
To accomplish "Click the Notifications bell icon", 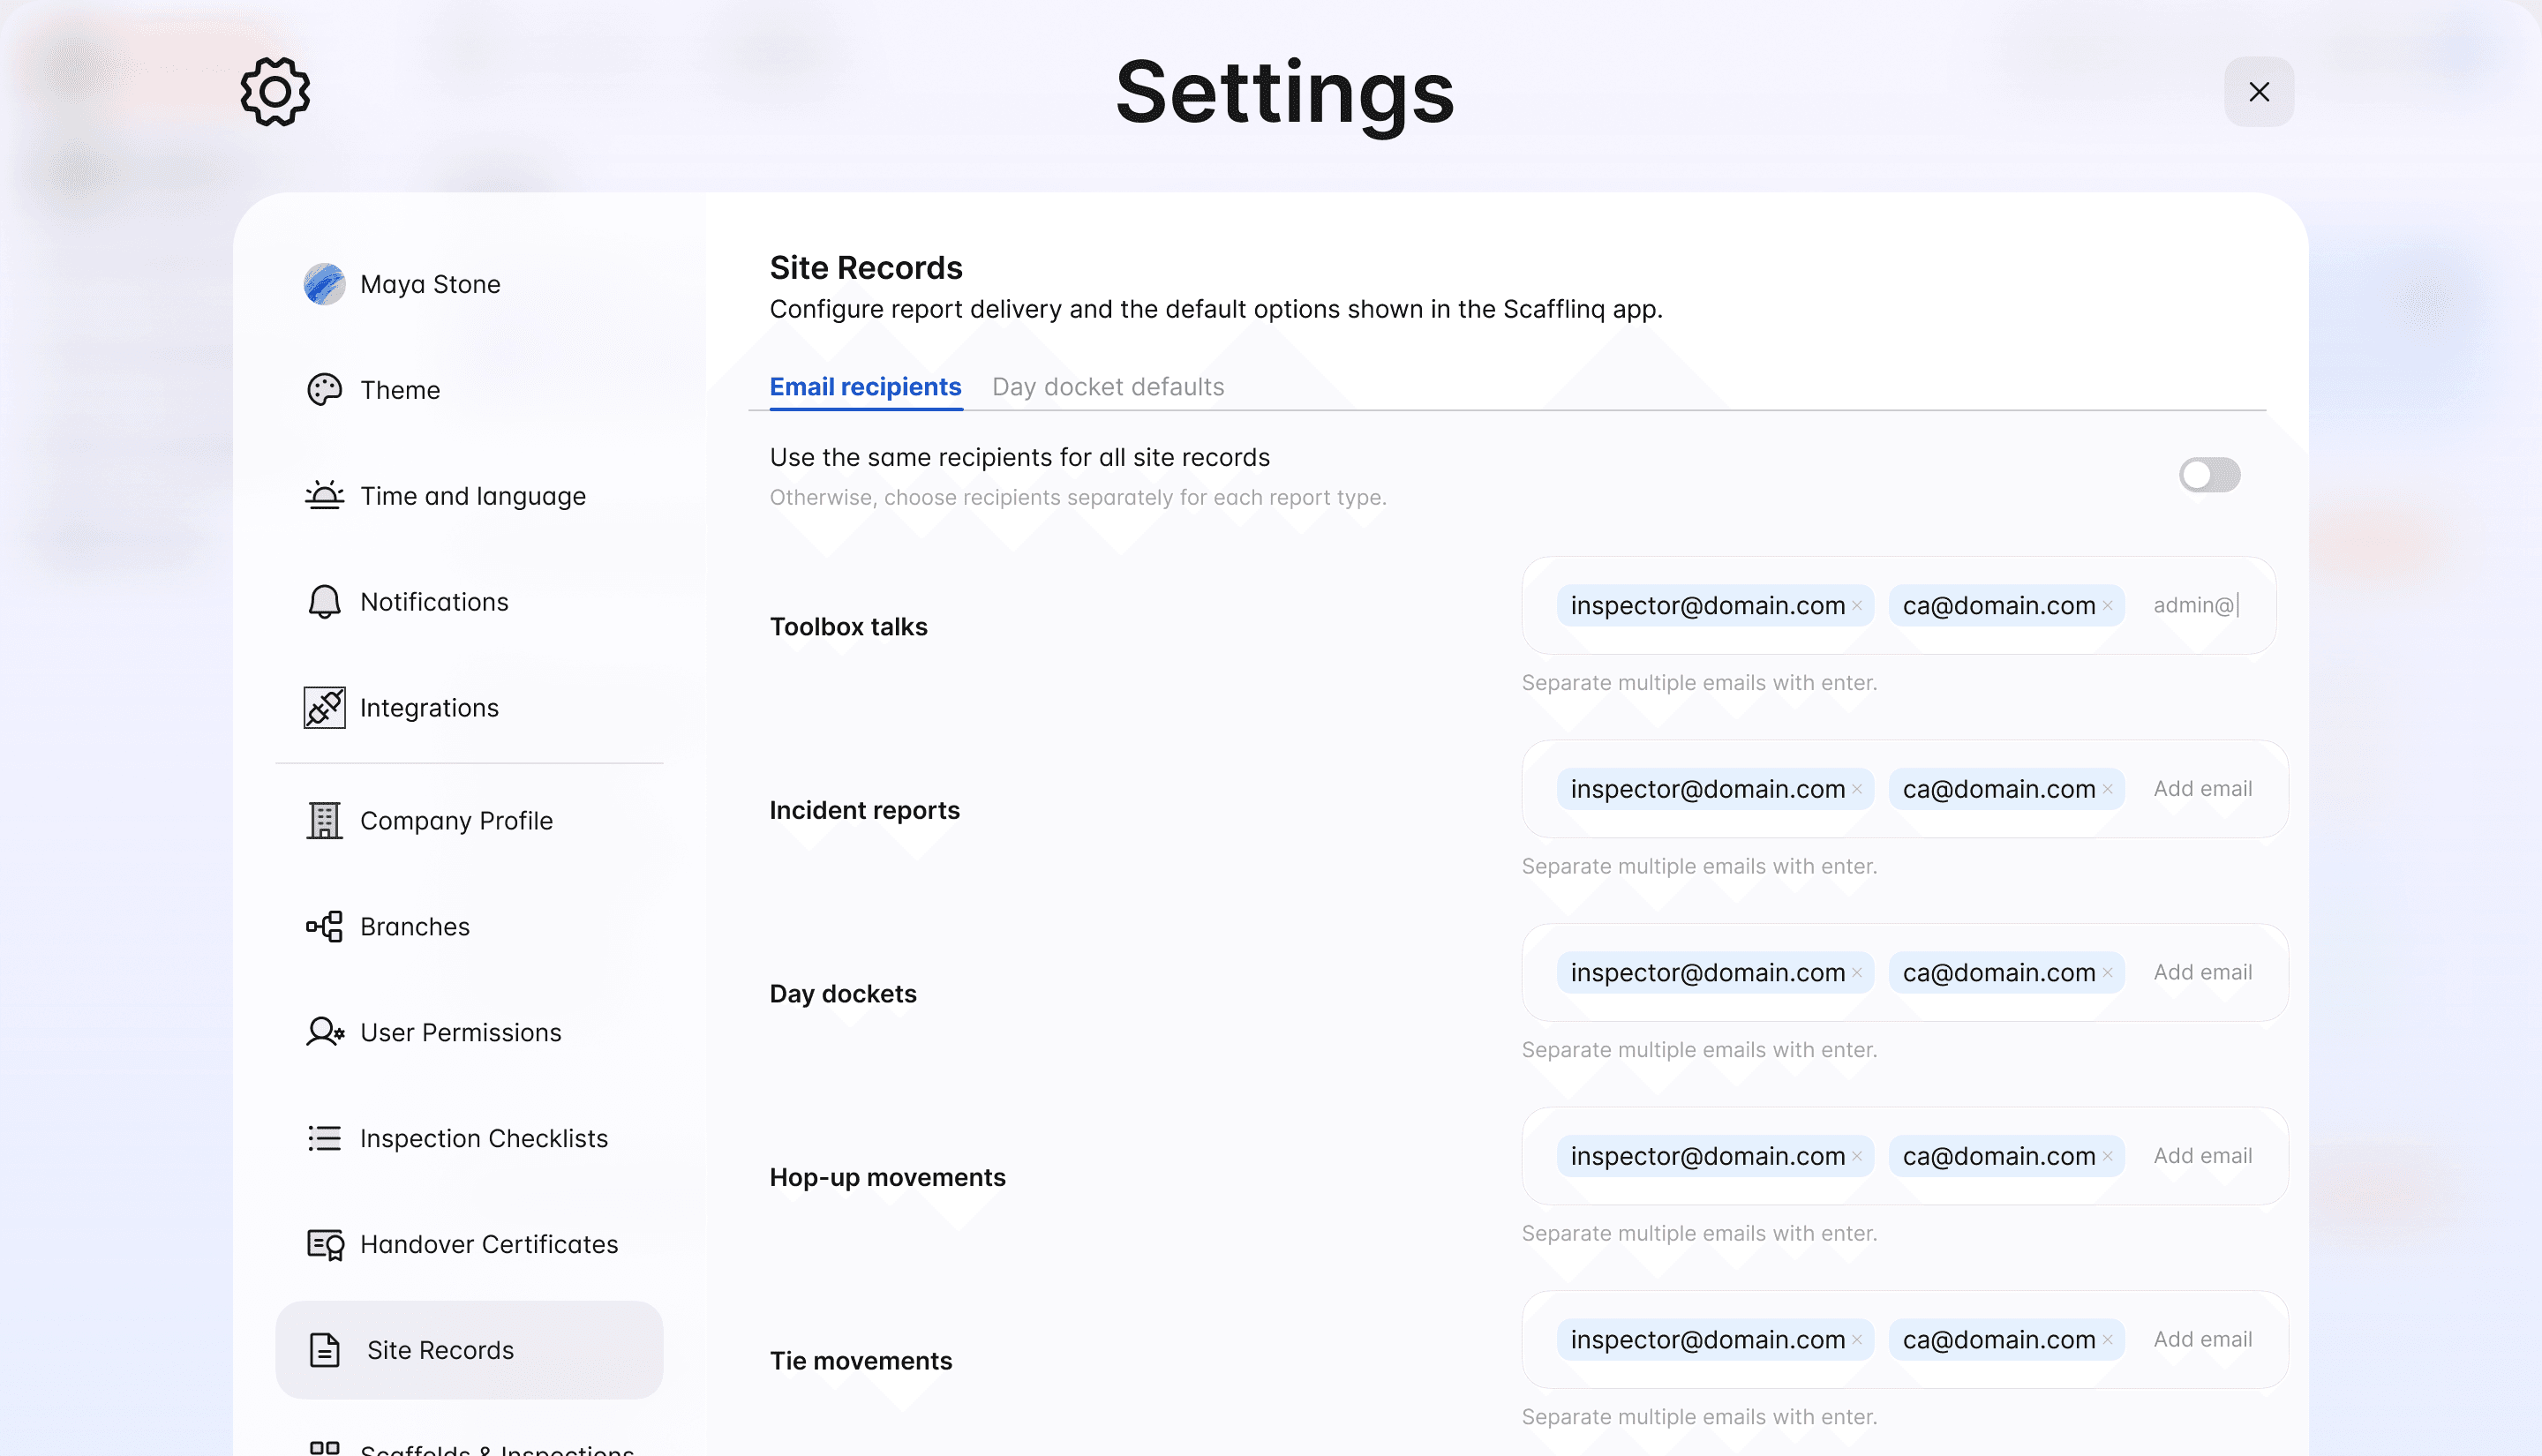I will pyautogui.click(x=324, y=602).
